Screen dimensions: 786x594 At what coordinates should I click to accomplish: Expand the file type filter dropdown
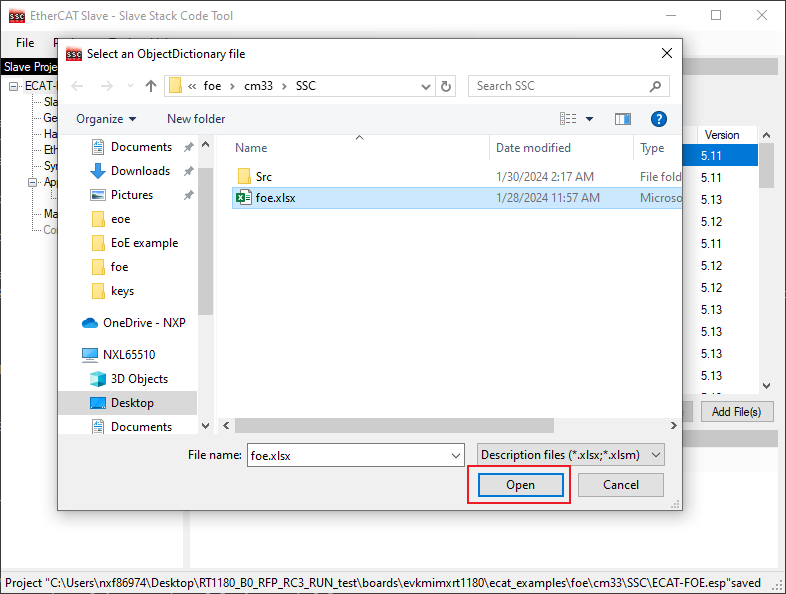[571, 454]
